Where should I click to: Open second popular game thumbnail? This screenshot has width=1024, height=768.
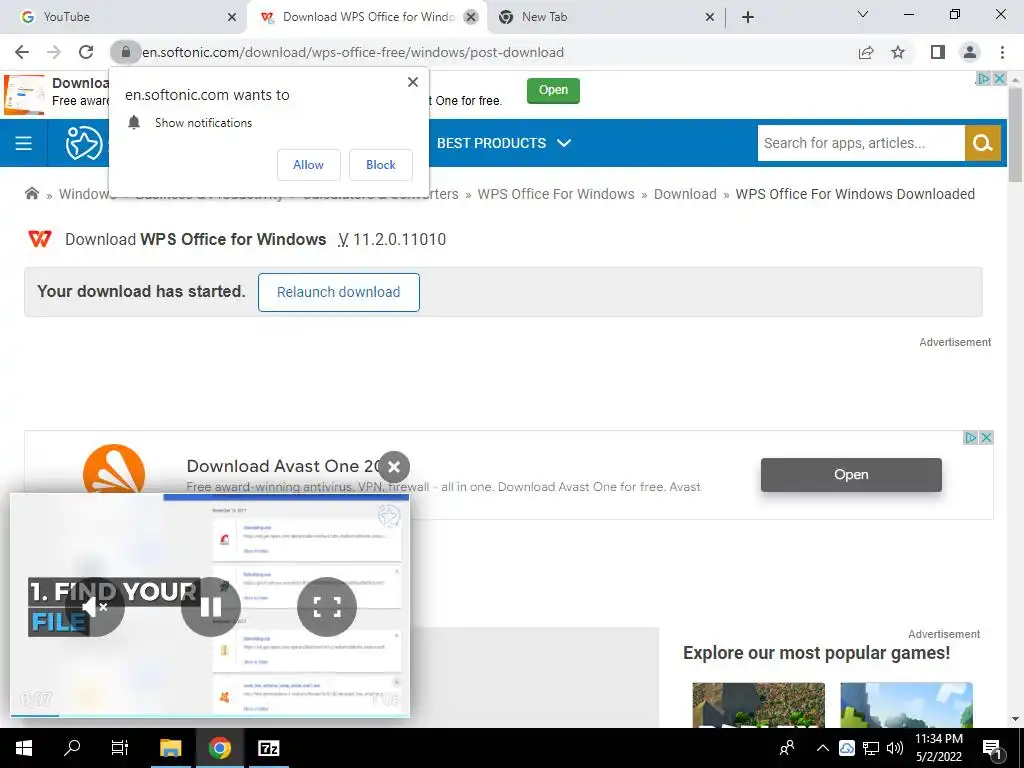pos(906,705)
